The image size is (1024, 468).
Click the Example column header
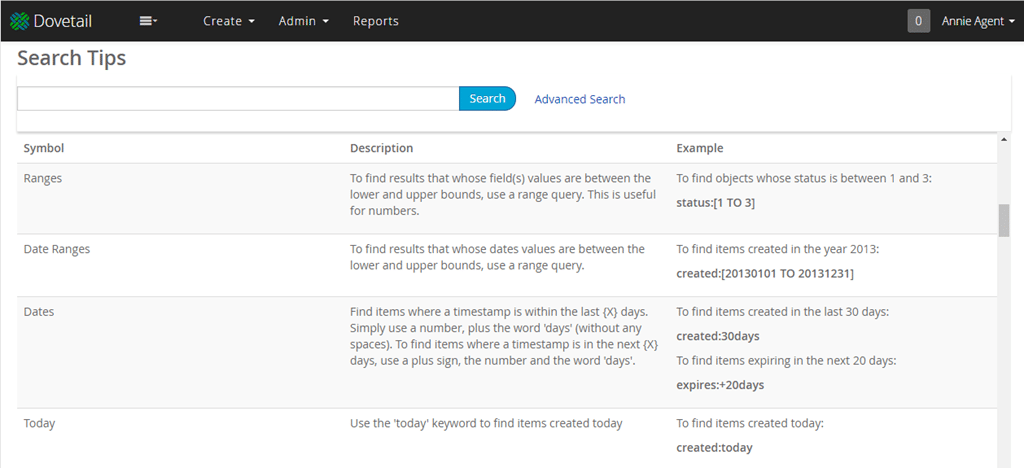pos(699,148)
